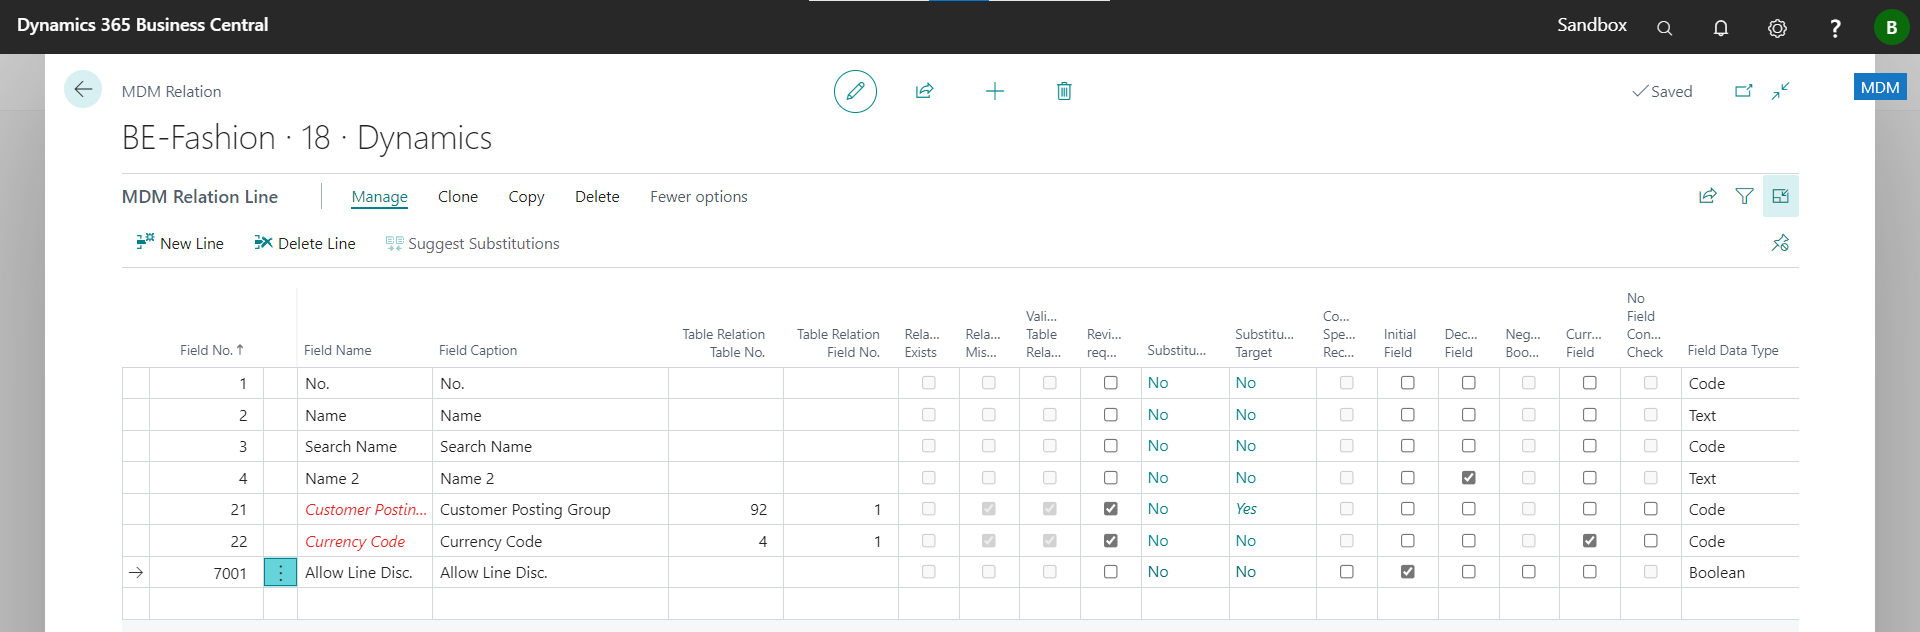
Task: Click the edit pencil icon
Action: tap(855, 91)
